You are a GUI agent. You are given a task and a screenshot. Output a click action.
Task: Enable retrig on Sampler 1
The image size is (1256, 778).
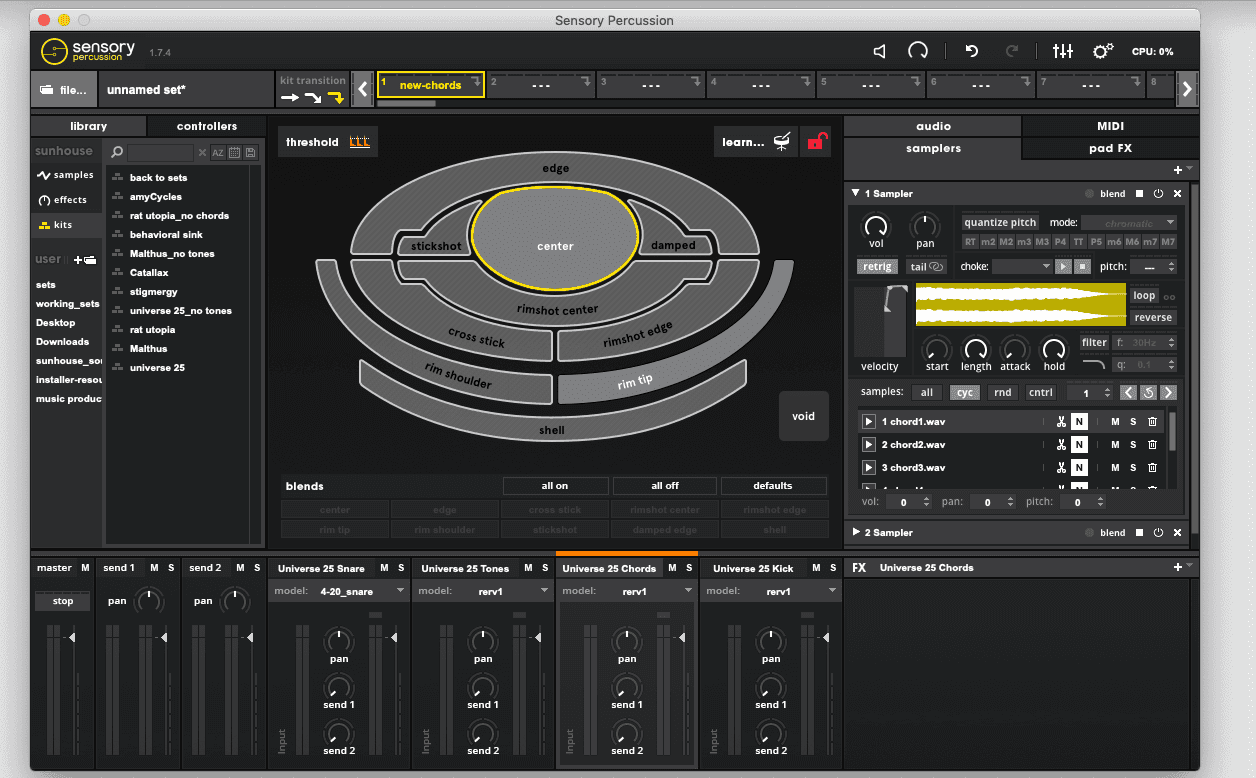(x=877, y=266)
